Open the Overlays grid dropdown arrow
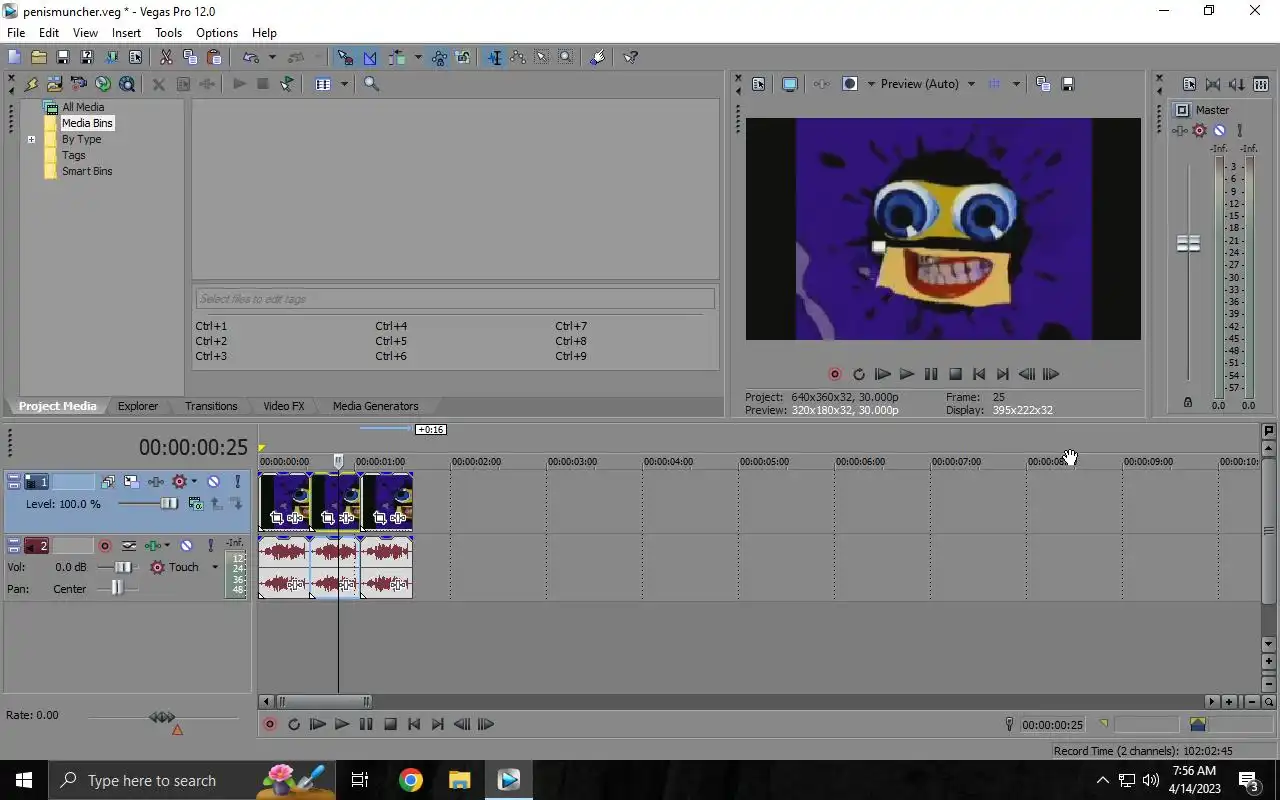This screenshot has height=800, width=1280. tap(1016, 84)
